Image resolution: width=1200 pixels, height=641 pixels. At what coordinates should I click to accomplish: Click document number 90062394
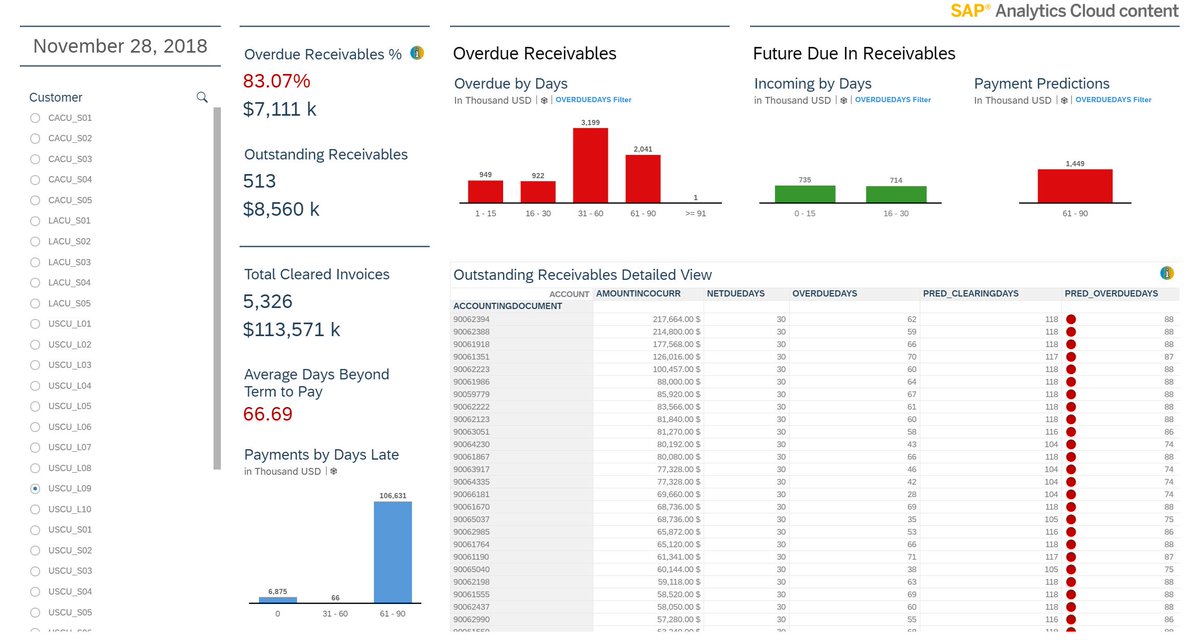pyautogui.click(x=471, y=319)
